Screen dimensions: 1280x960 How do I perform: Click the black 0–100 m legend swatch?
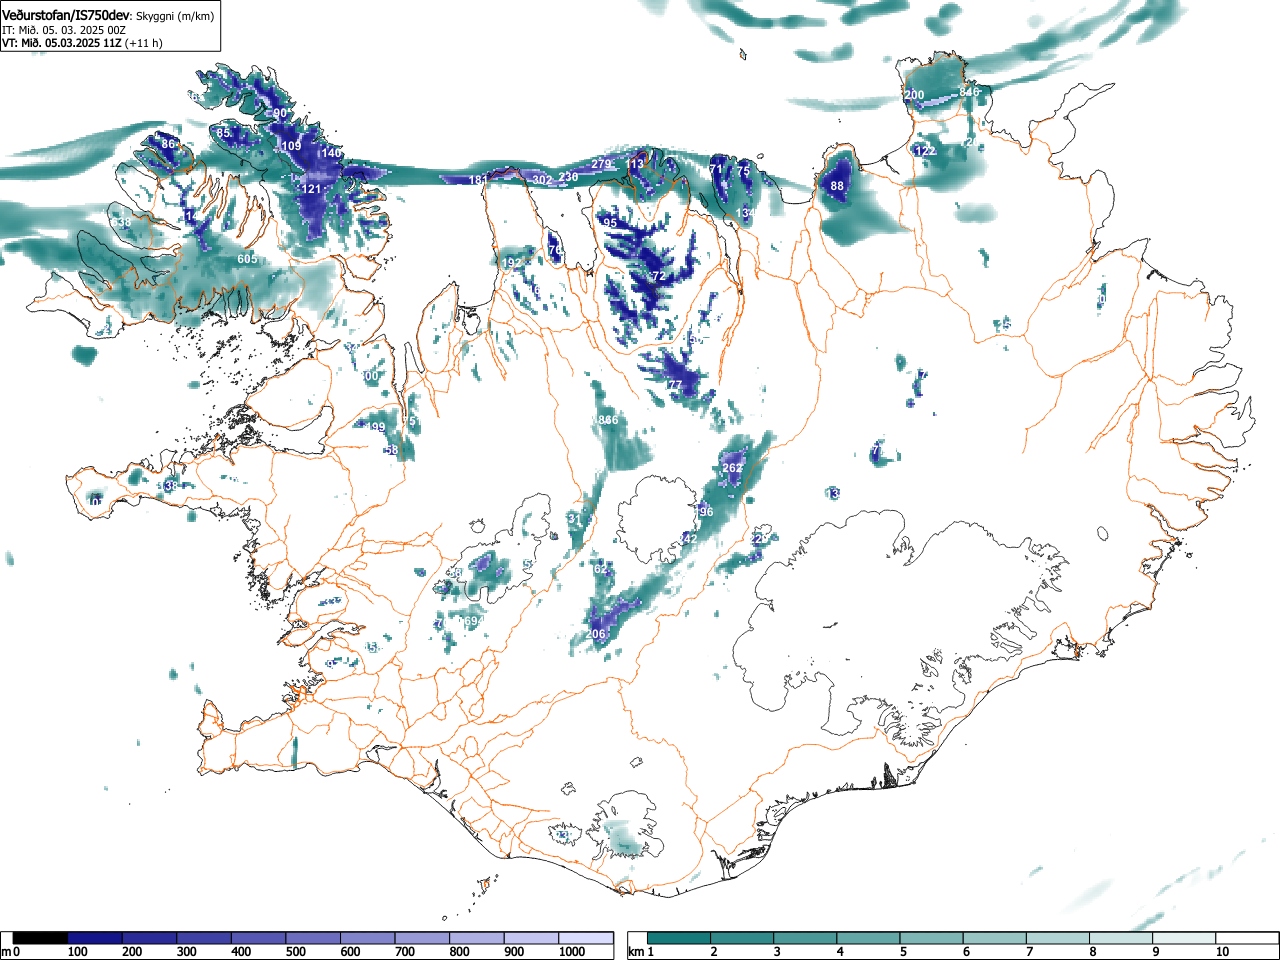(x=41, y=938)
